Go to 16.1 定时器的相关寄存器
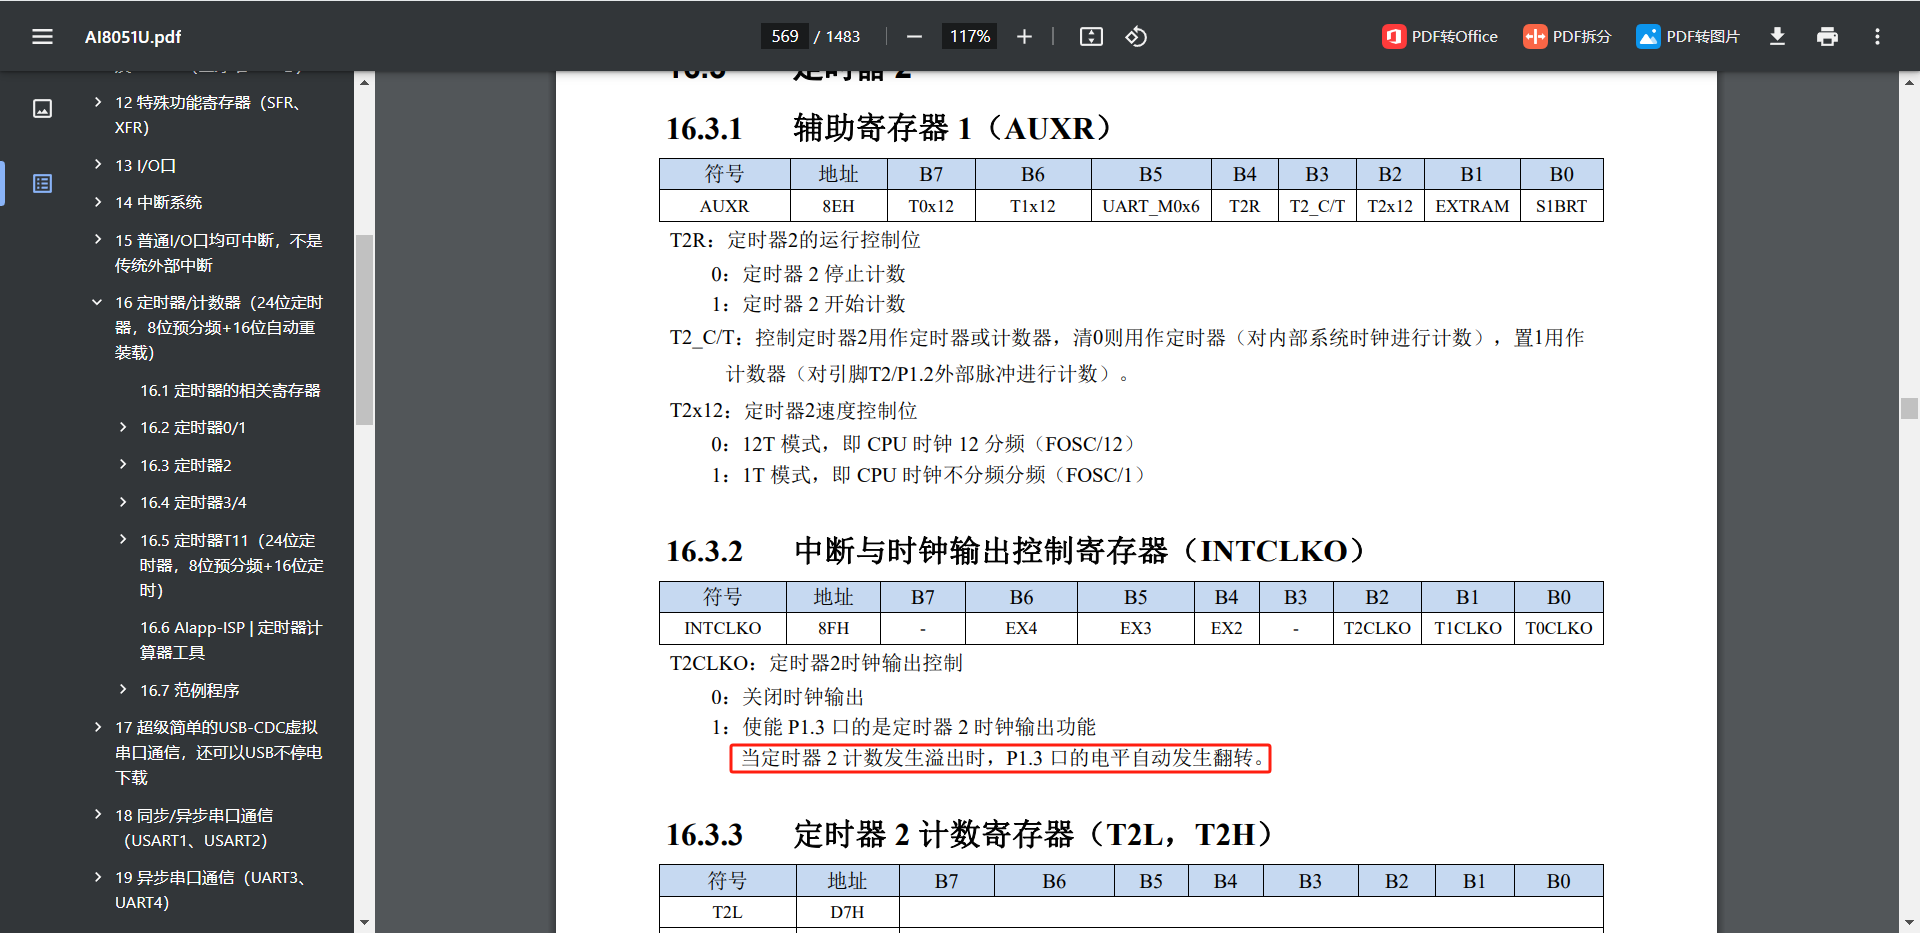 (x=230, y=390)
